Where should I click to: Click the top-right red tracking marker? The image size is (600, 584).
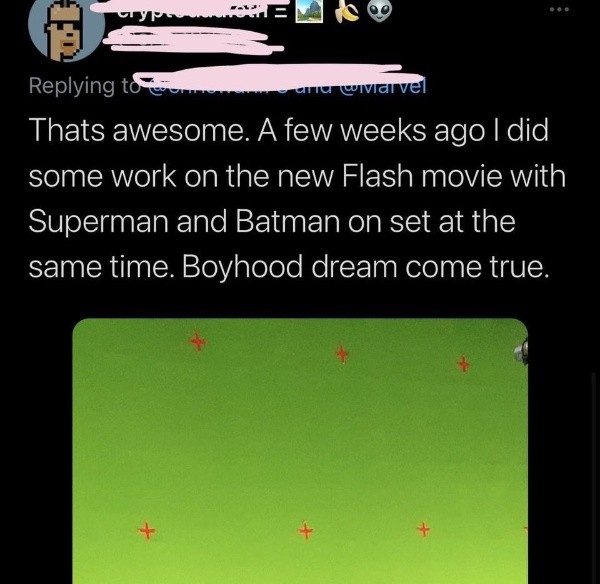pos(463,364)
